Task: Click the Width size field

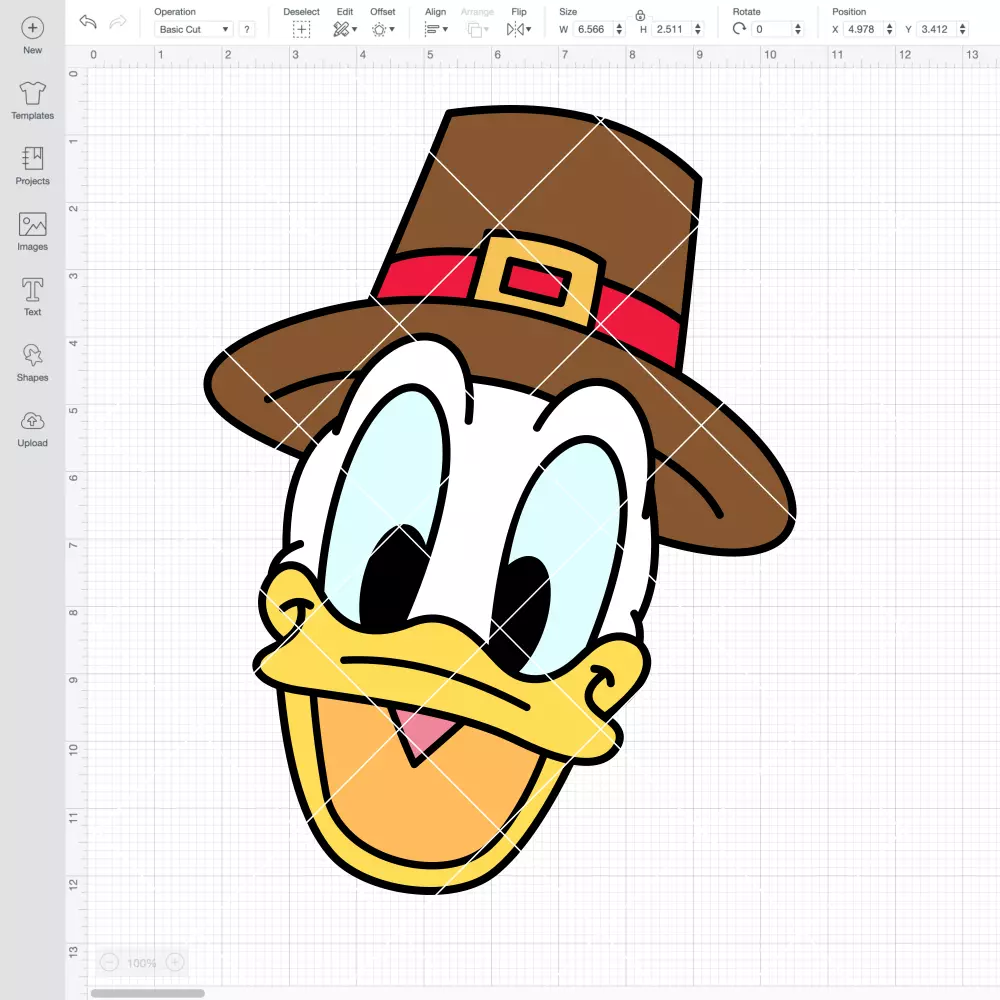Action: [592, 29]
